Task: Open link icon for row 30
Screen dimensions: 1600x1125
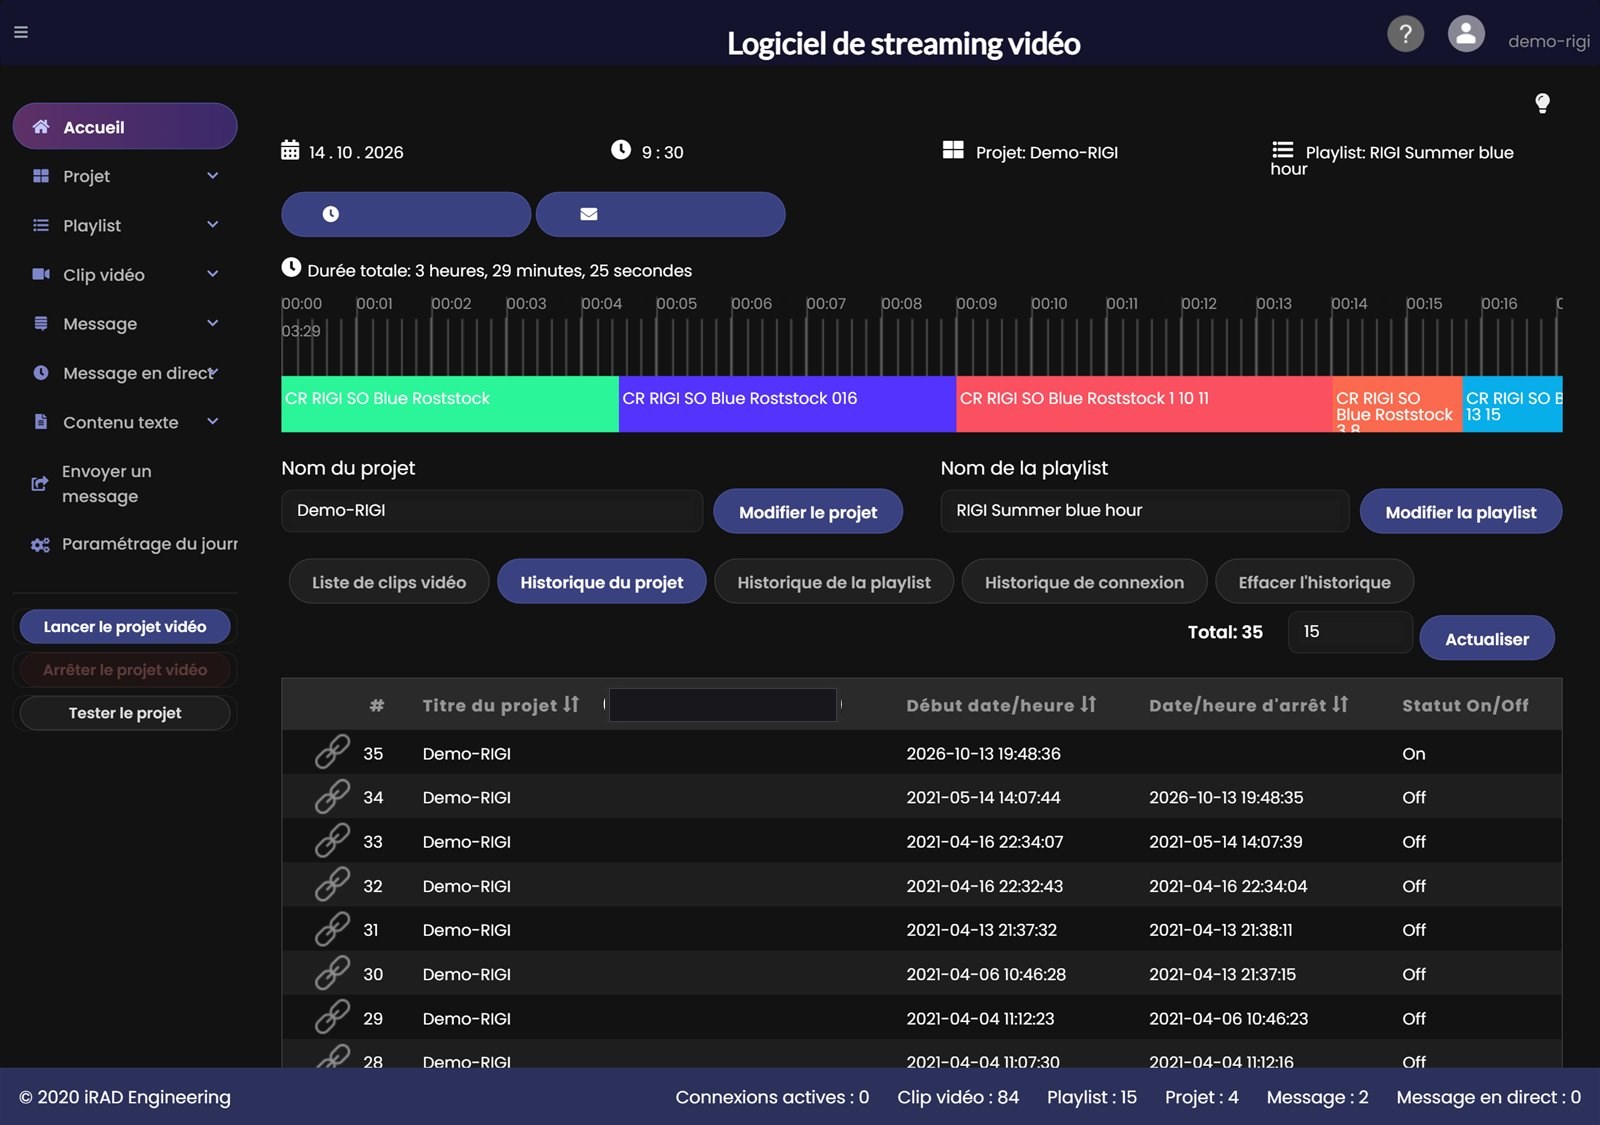Action: tap(332, 973)
